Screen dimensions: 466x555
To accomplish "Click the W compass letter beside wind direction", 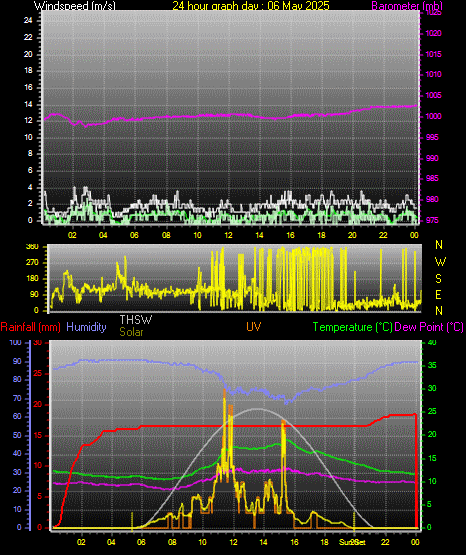I will pyautogui.click(x=440, y=262).
